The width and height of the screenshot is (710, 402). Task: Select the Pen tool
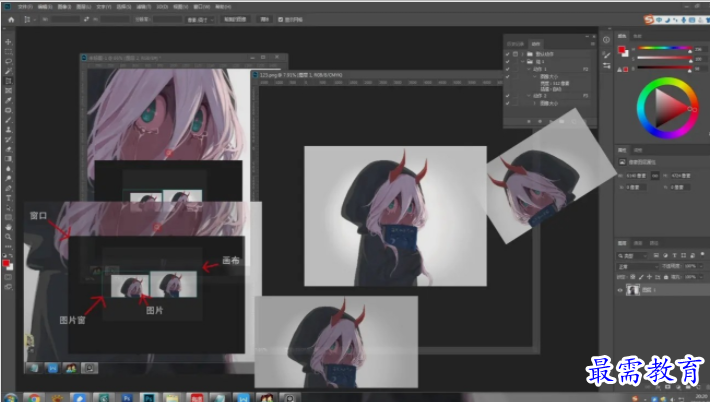[x=8, y=188]
